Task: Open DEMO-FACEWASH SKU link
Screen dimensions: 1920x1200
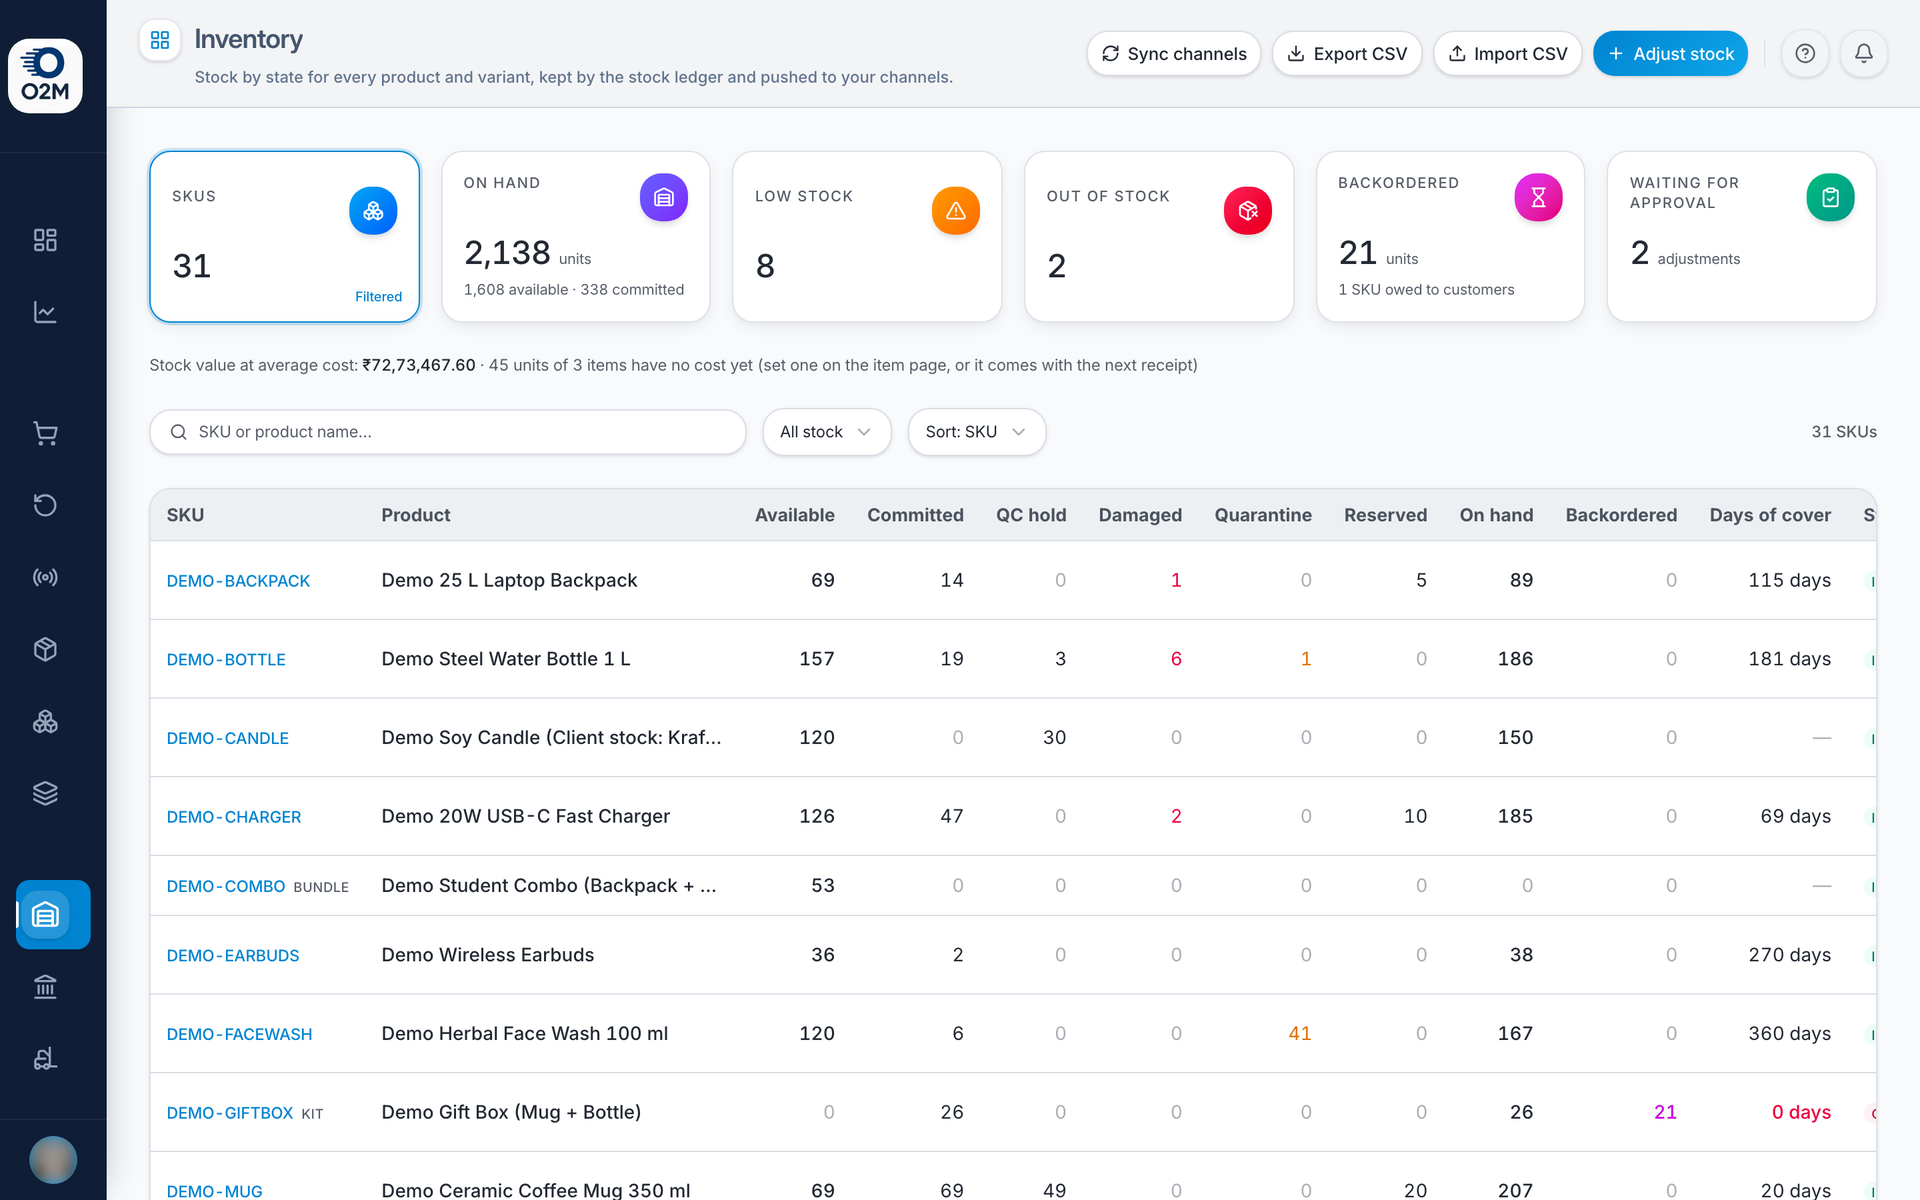Action: 239,1034
